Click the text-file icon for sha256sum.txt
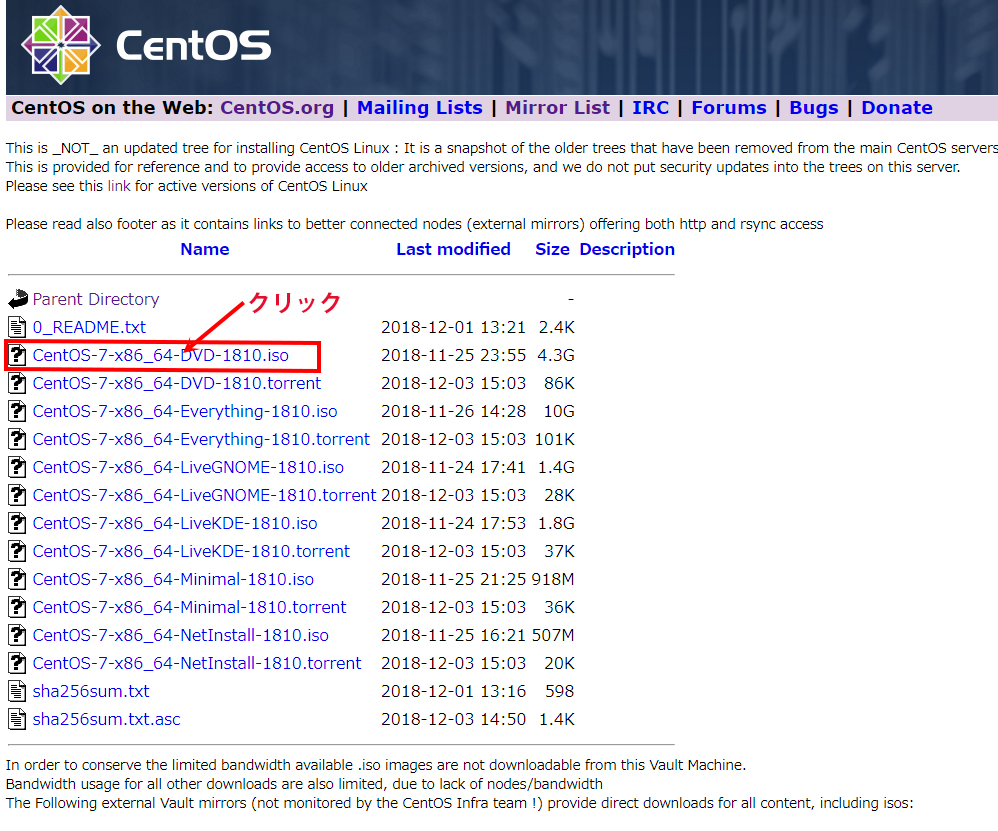This screenshot has width=998, height=831. pos(17,691)
